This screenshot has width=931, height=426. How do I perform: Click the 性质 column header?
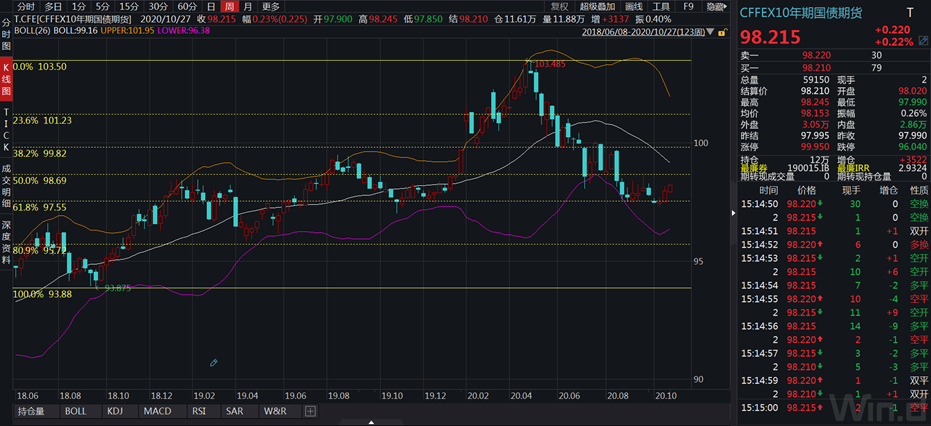(919, 190)
